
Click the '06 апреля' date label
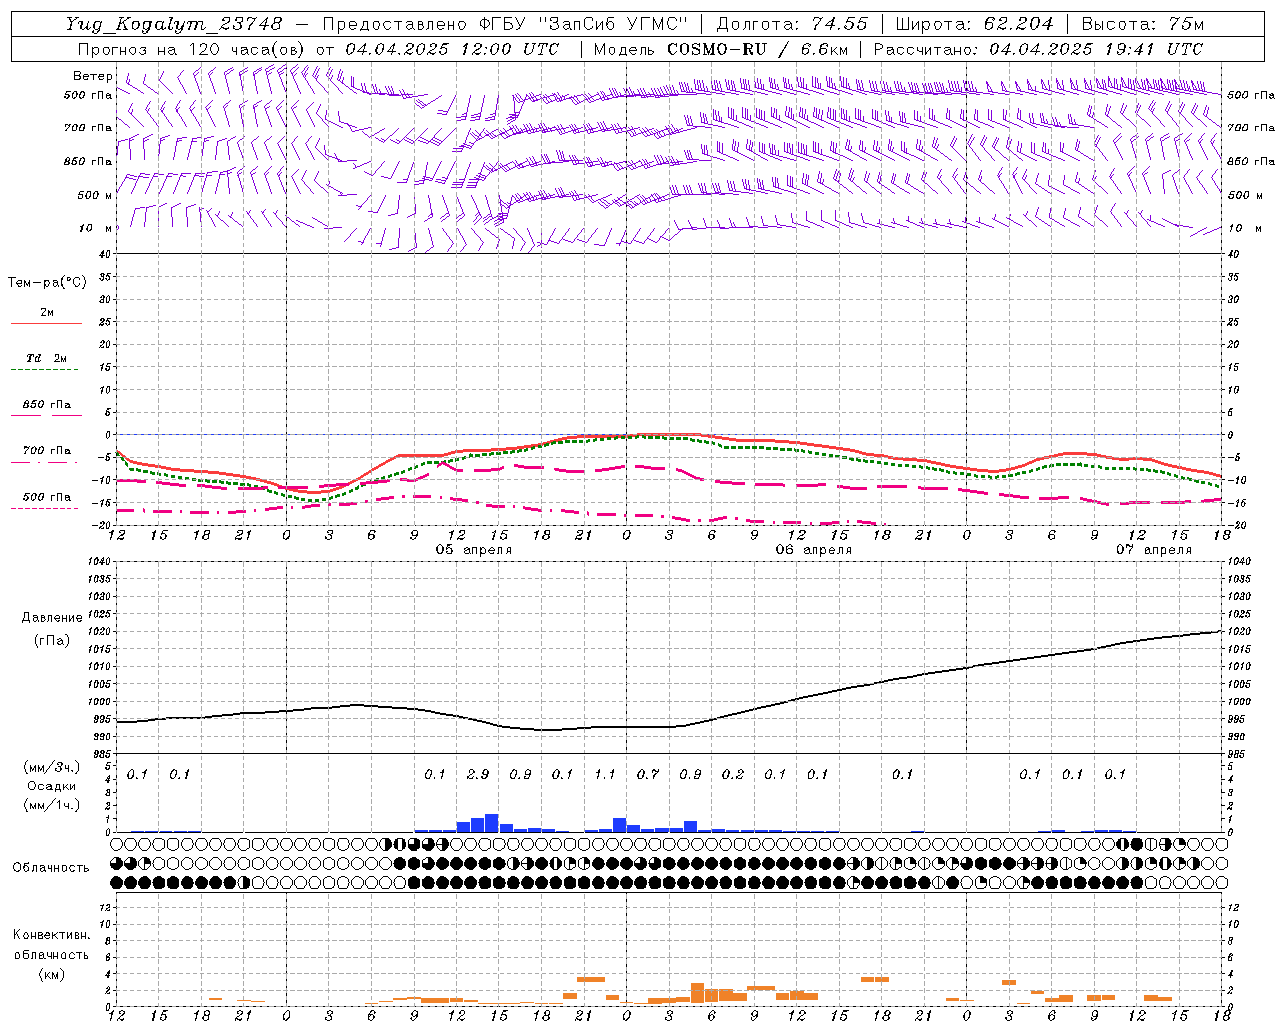pos(814,550)
